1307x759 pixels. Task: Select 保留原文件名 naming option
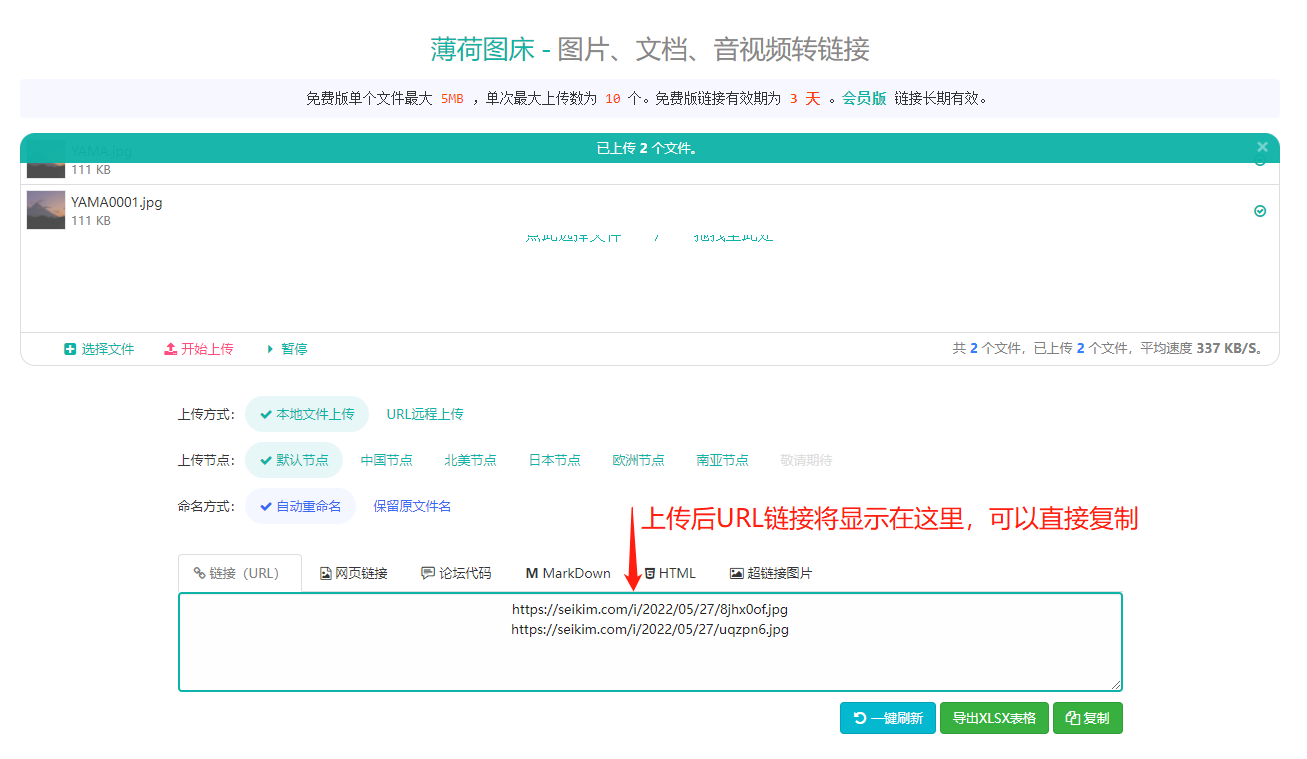click(x=412, y=506)
